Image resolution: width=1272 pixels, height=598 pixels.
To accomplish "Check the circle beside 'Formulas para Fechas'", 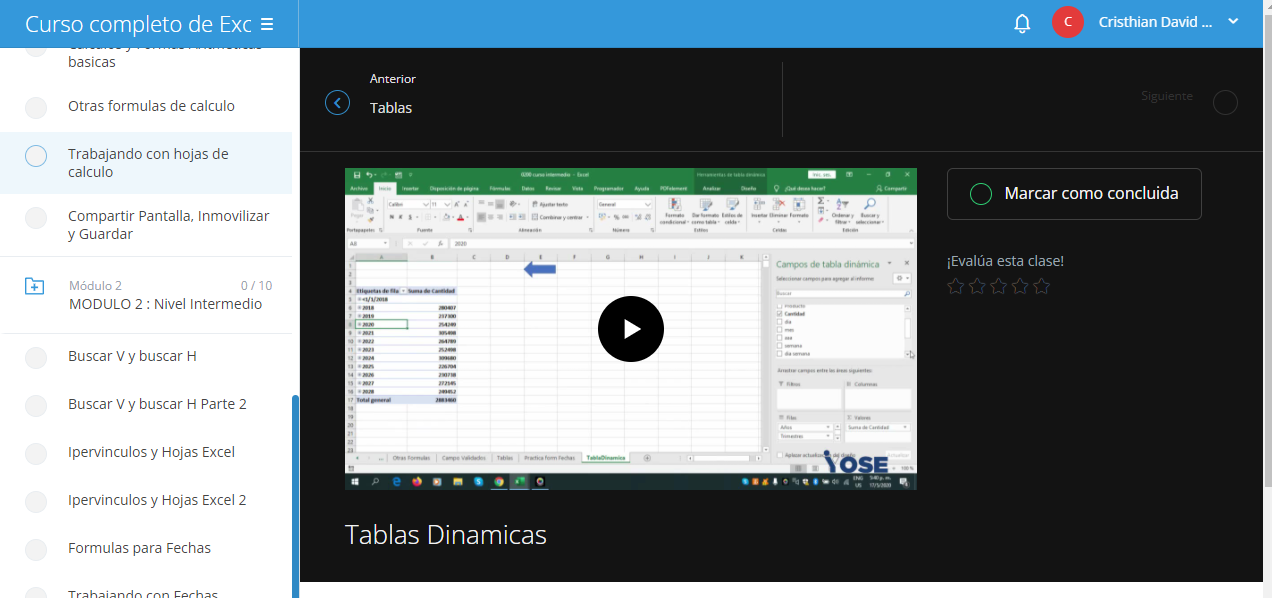I will click(36, 549).
